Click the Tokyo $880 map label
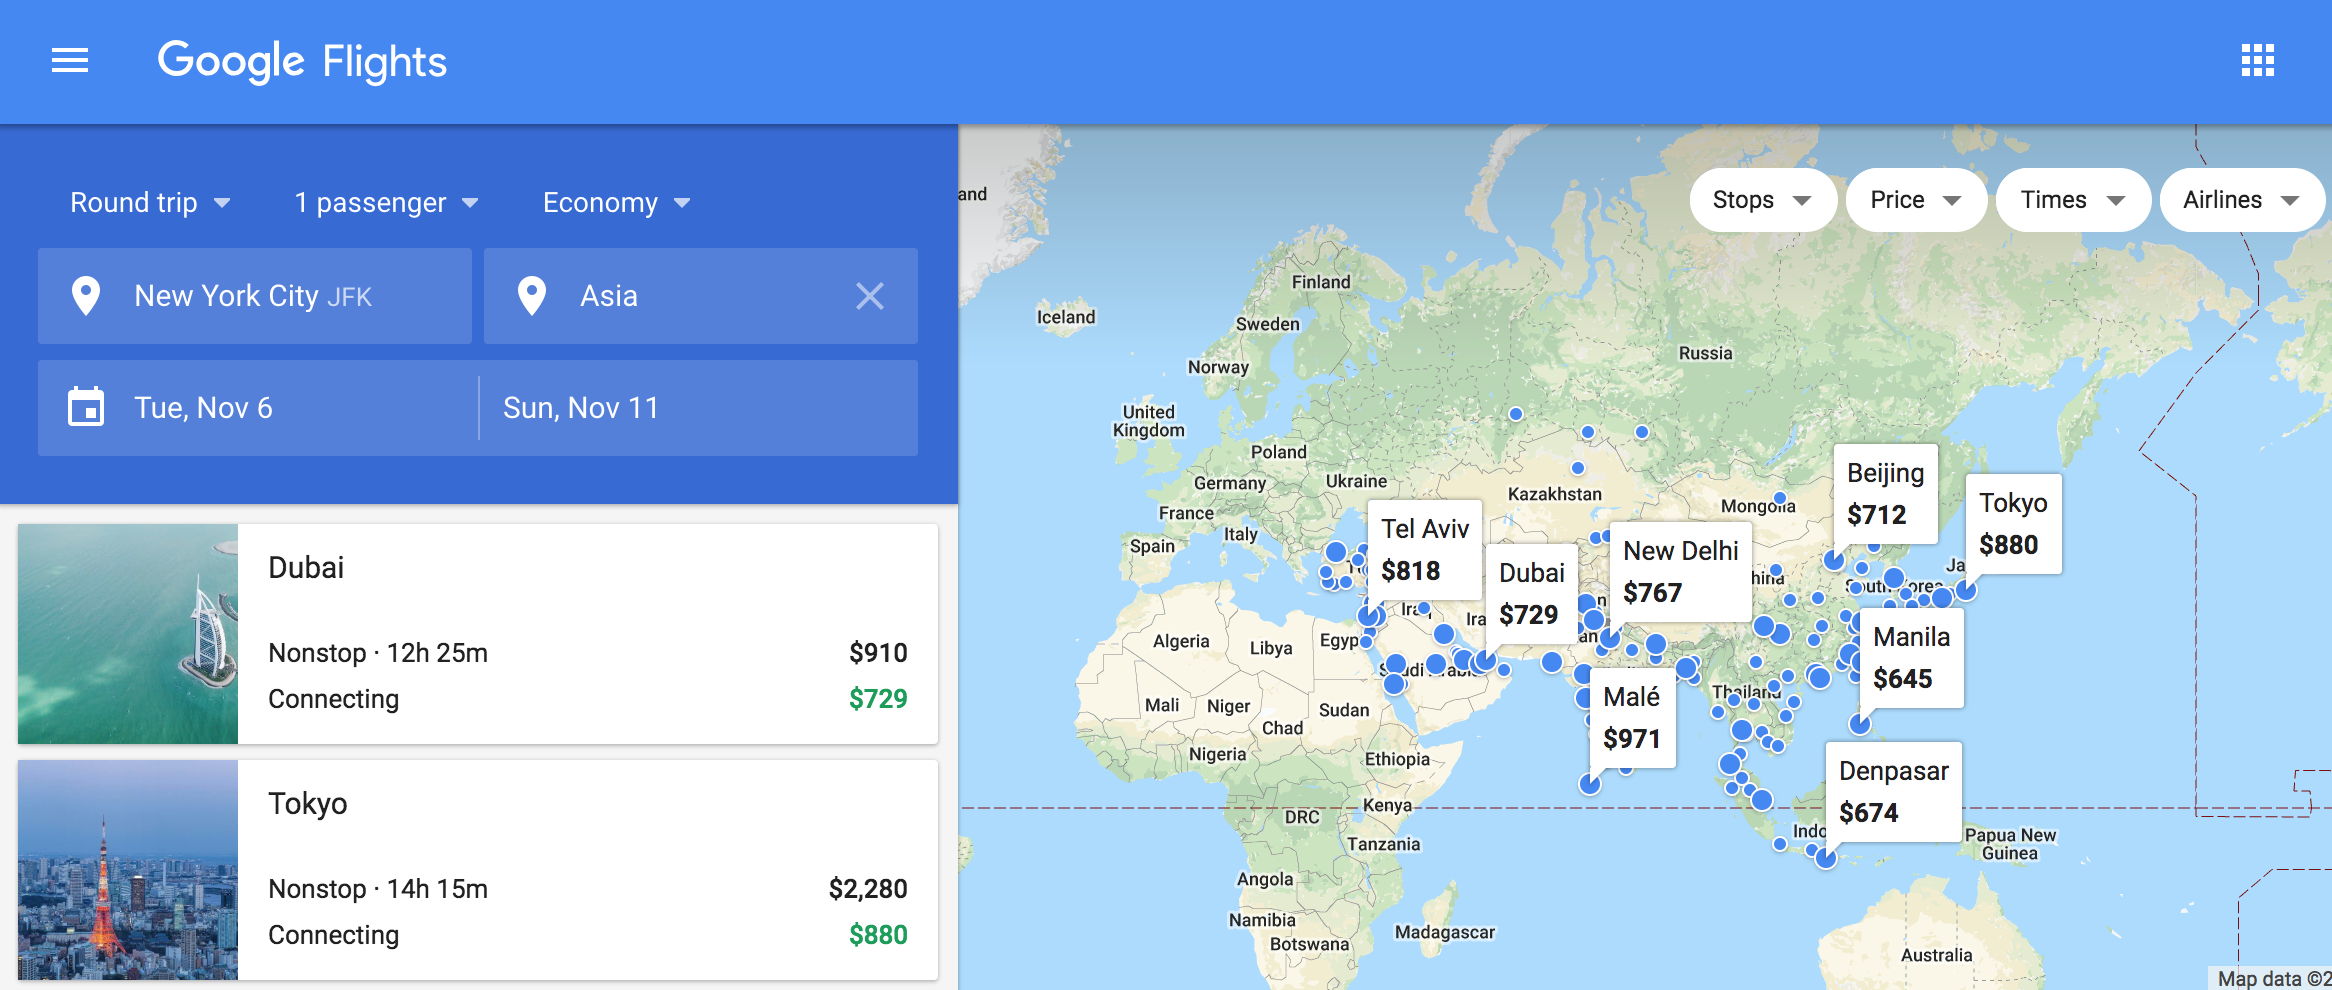 2013,524
